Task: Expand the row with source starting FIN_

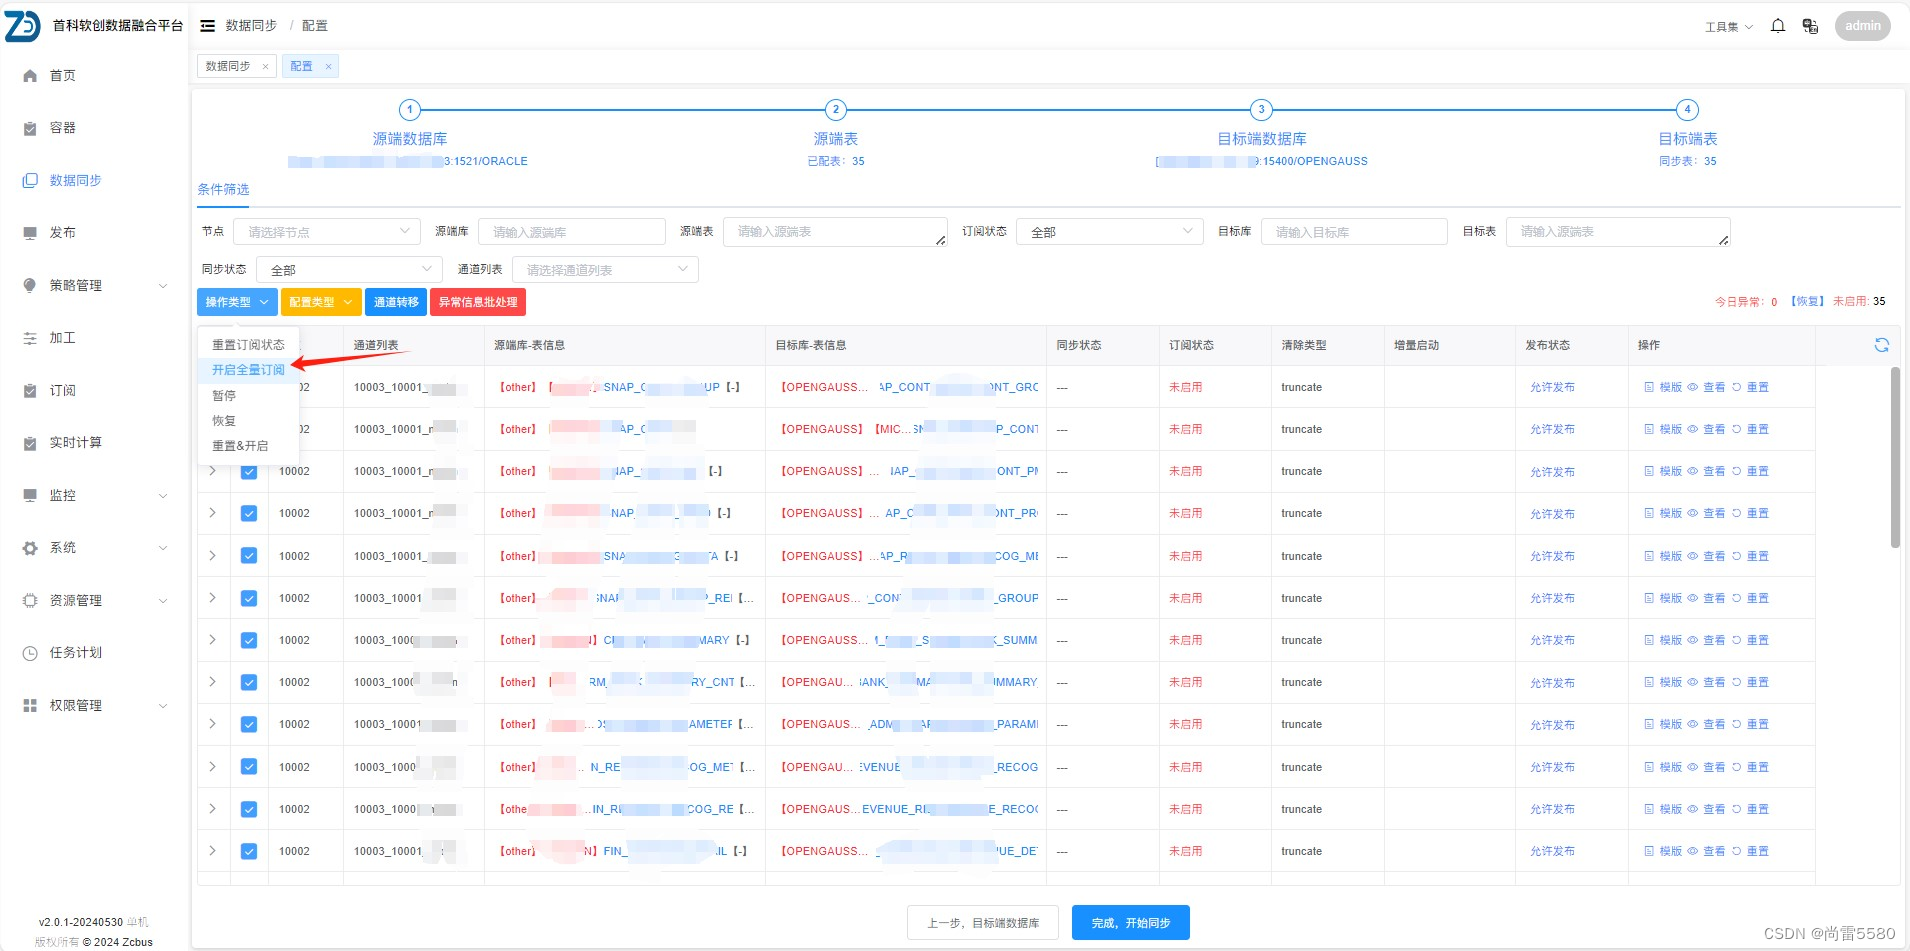Action: pos(213,851)
